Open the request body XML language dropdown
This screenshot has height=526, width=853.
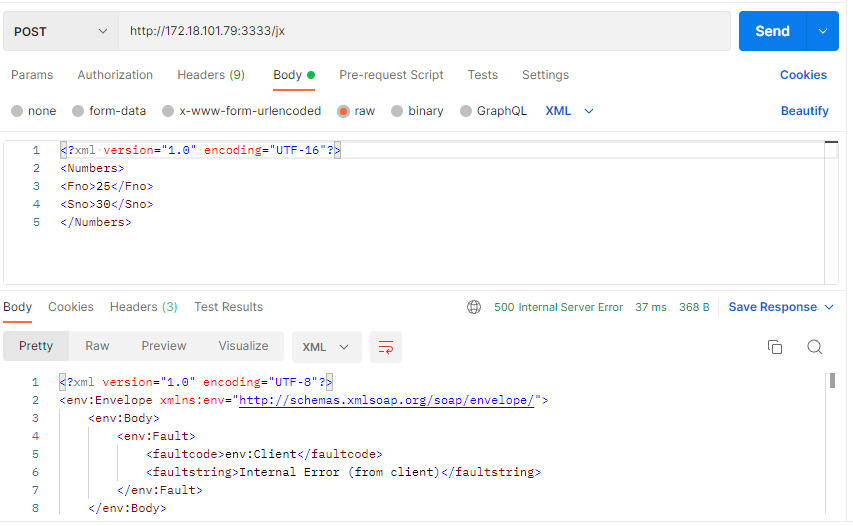coord(569,111)
